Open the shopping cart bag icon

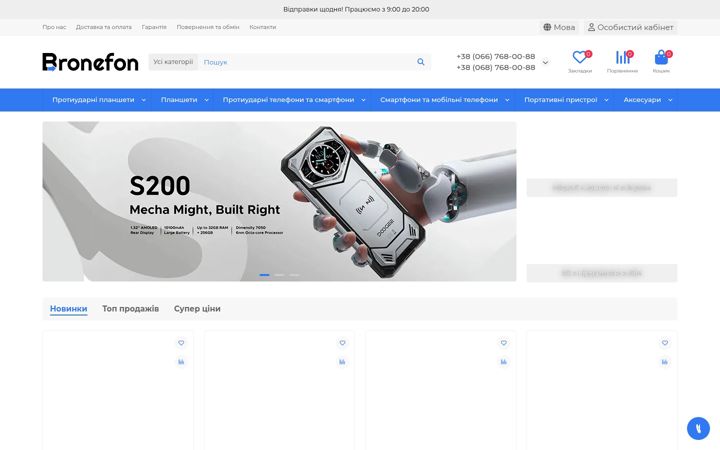point(661,57)
